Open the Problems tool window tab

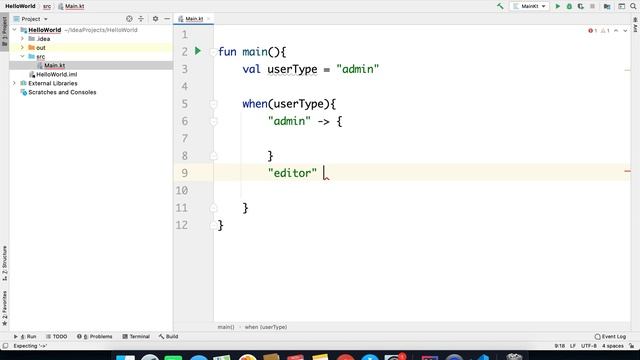point(94,336)
